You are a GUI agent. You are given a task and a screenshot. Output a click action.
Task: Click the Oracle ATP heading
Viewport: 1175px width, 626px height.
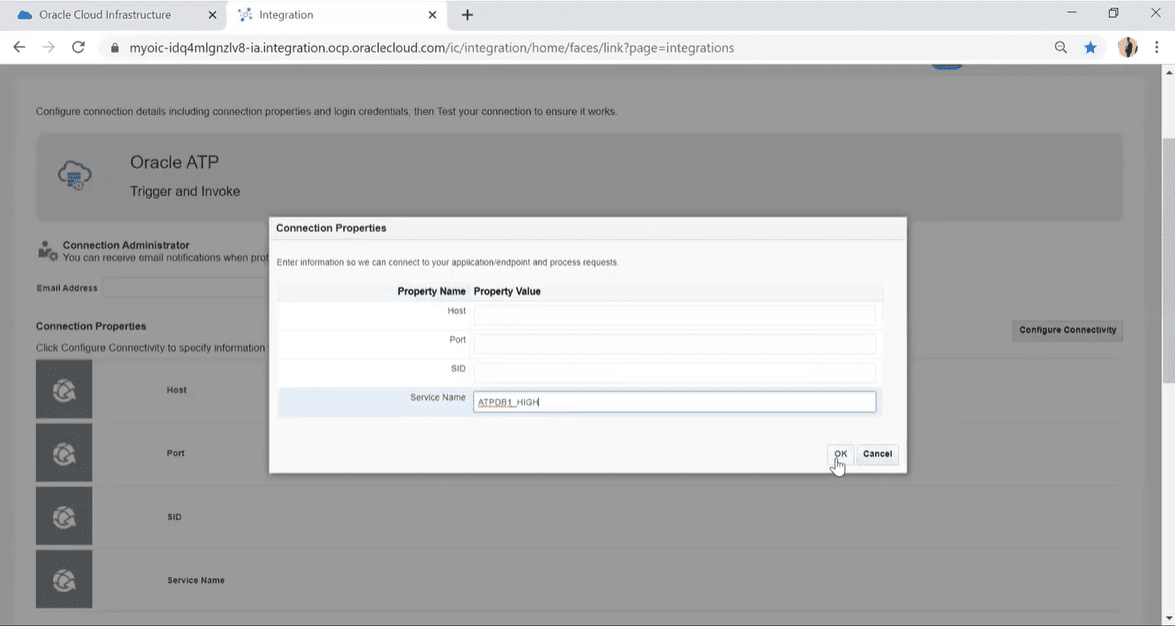(174, 162)
